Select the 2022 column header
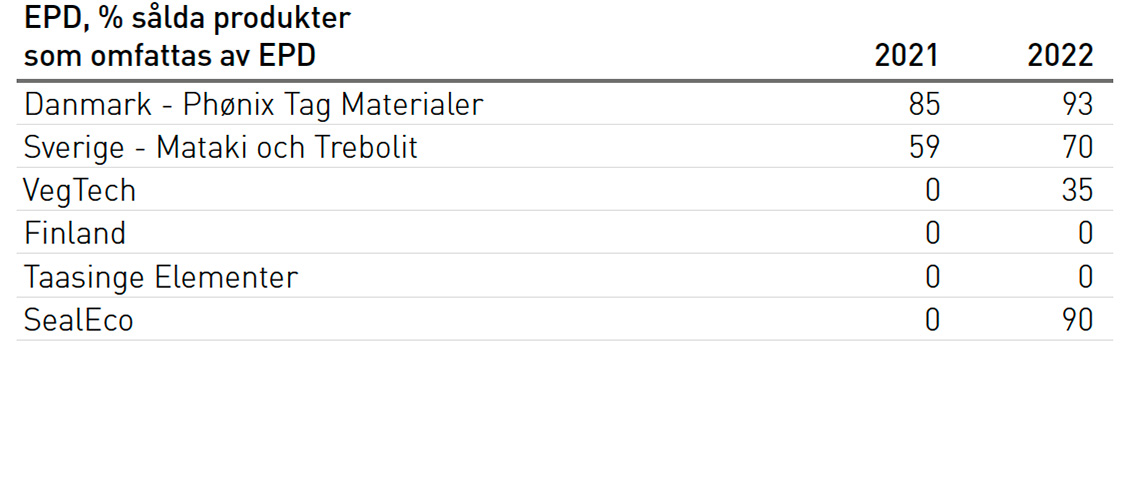The image size is (1132, 480). tap(1060, 56)
